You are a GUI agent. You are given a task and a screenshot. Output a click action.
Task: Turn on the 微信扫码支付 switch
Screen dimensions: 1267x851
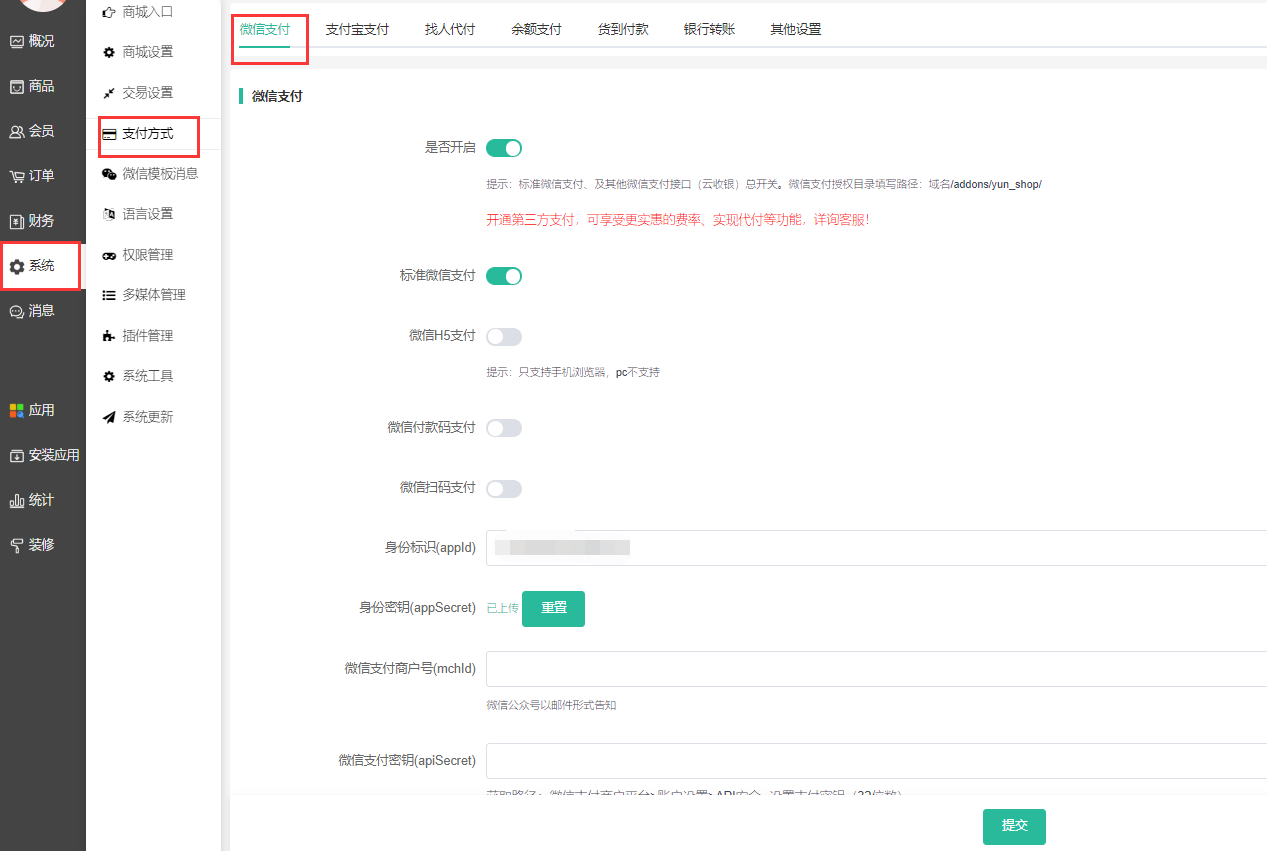coord(504,489)
